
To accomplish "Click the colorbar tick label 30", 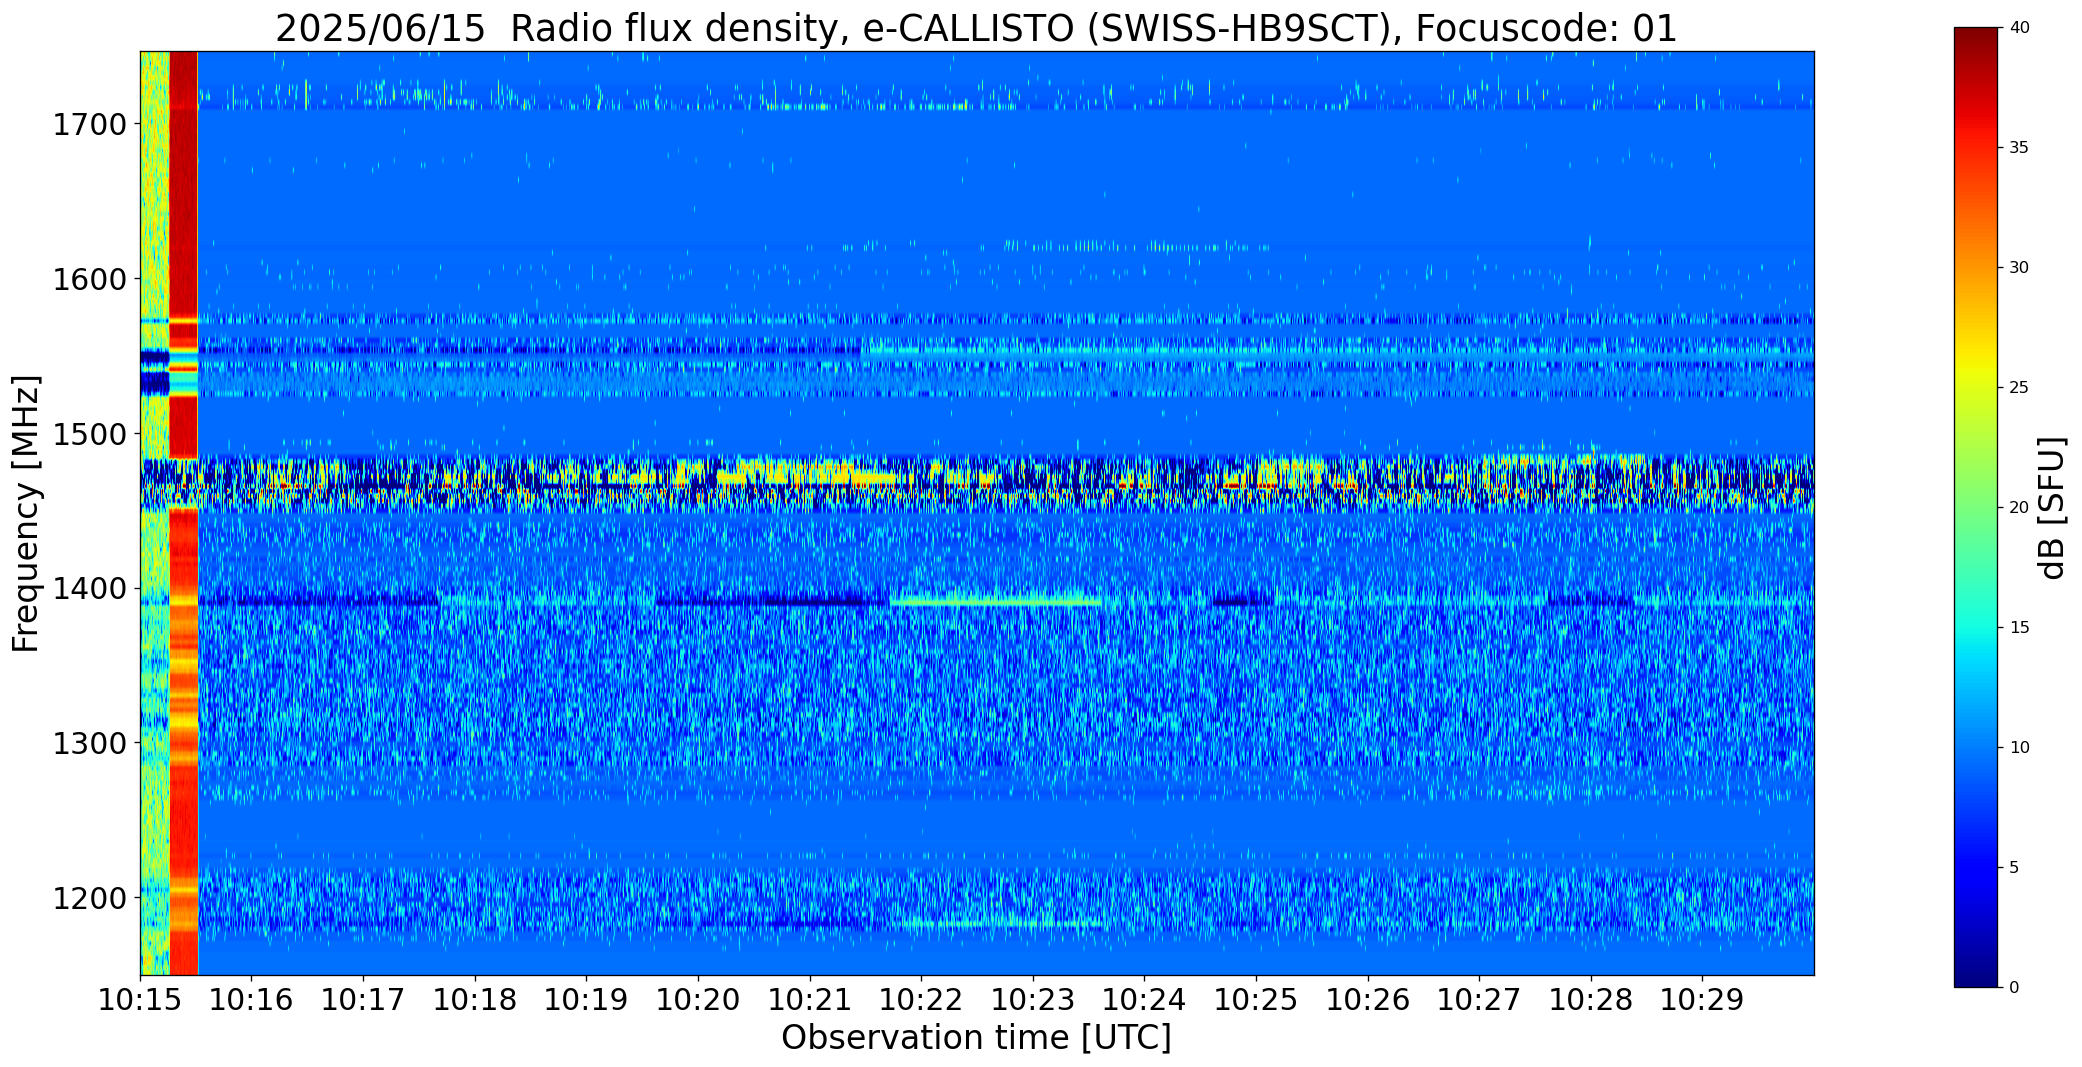I will coord(2019,268).
